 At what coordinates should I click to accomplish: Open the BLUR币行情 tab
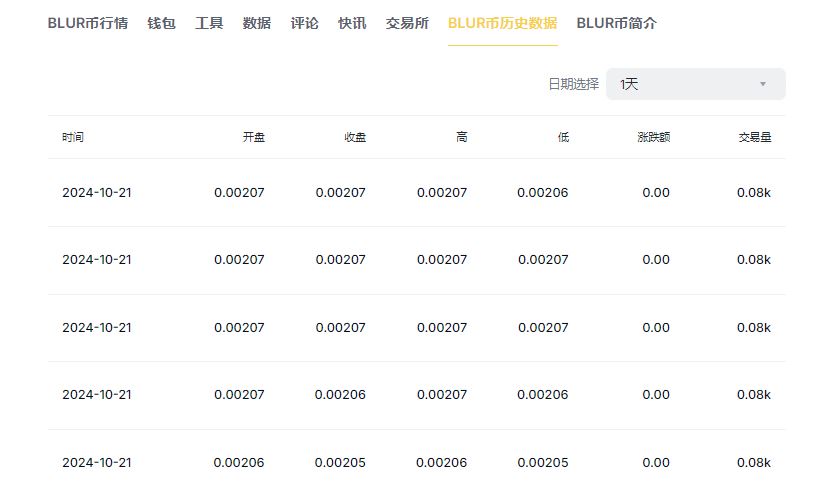88,23
